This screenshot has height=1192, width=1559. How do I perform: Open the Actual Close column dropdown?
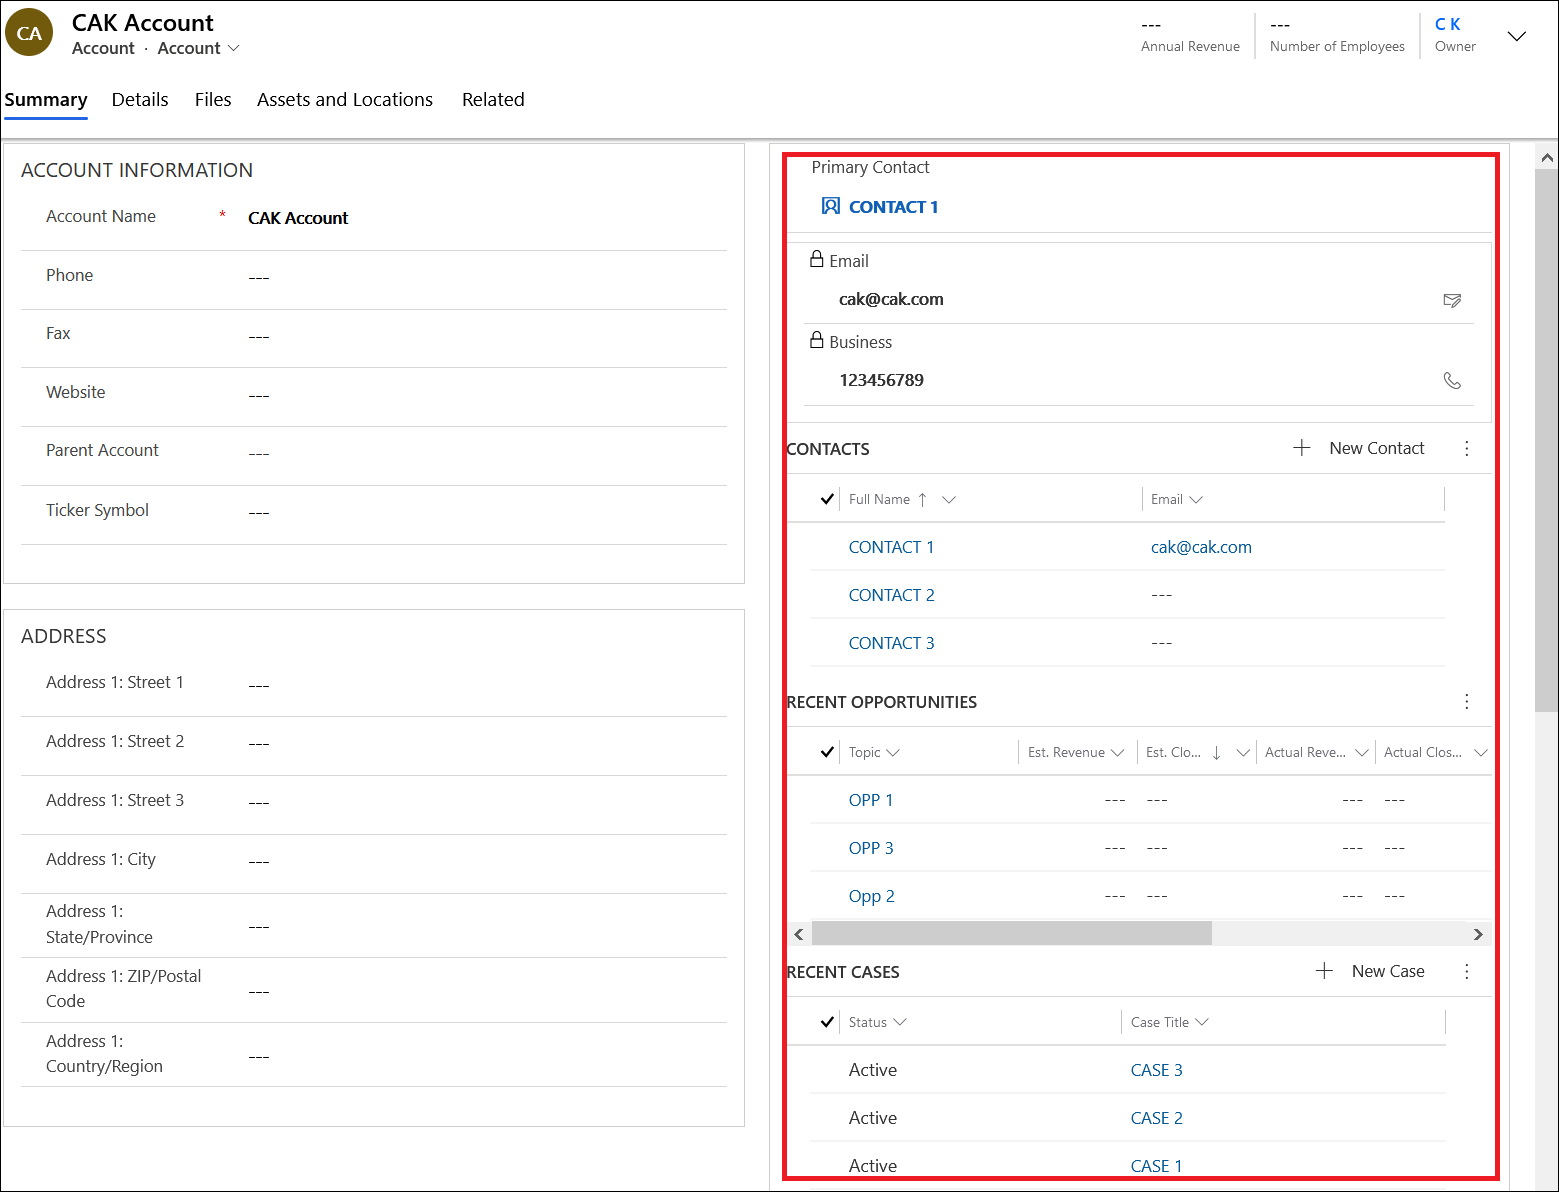click(x=1481, y=752)
